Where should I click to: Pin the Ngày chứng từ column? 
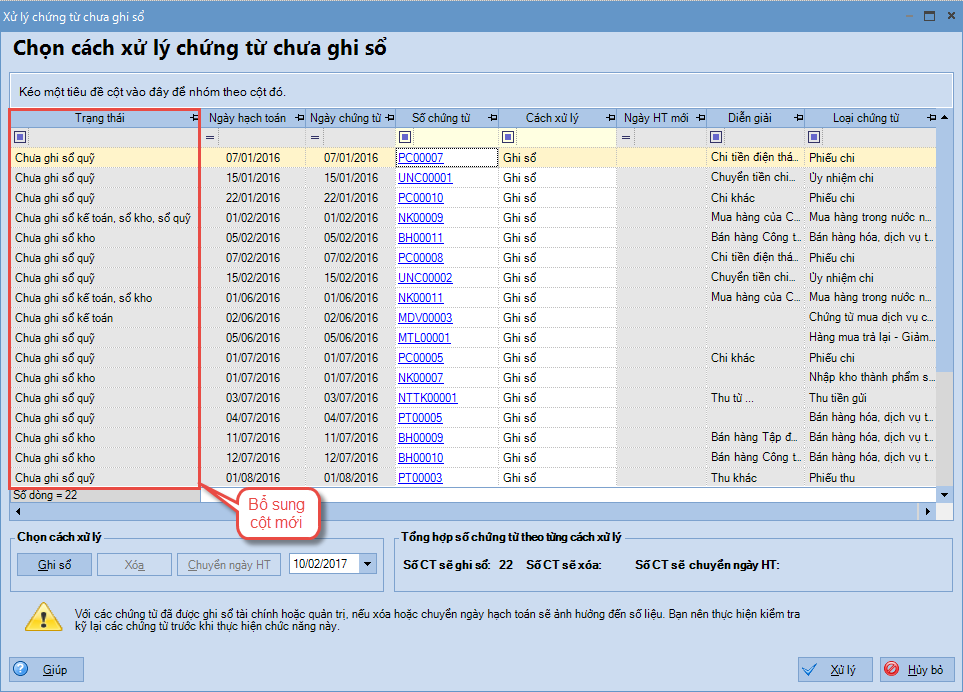pyautogui.click(x=389, y=118)
